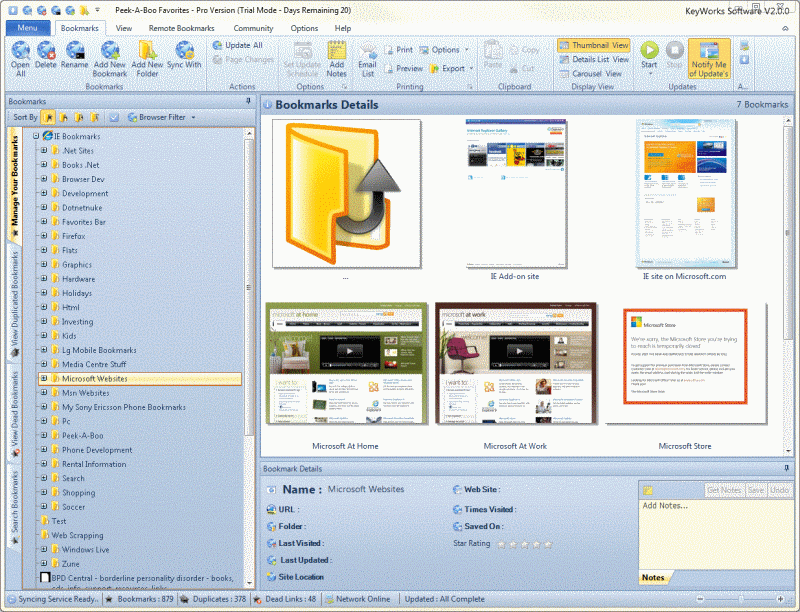This screenshot has width=800, height=612.
Task: Select the Microsoft At Home thumbnail
Action: [x=346, y=363]
